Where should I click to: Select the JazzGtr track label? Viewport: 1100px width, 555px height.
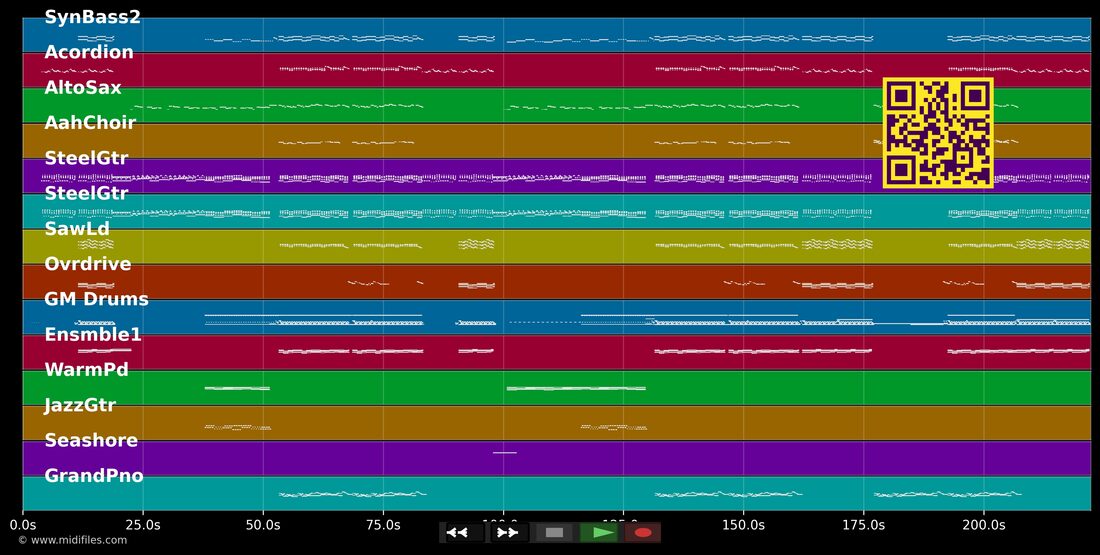80,406
